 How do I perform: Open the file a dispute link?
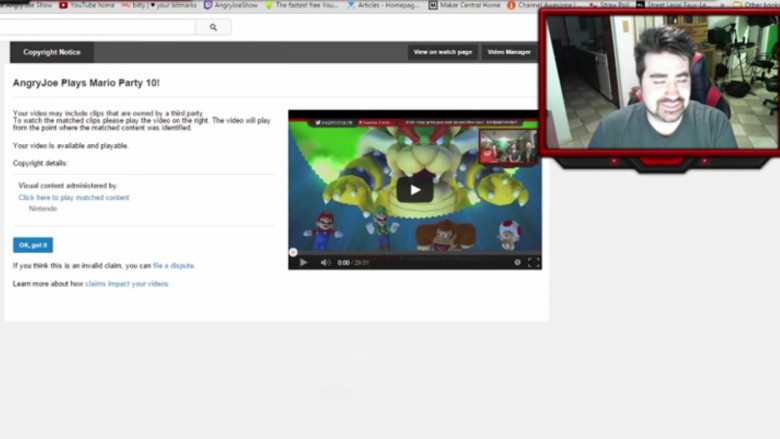coord(173,265)
